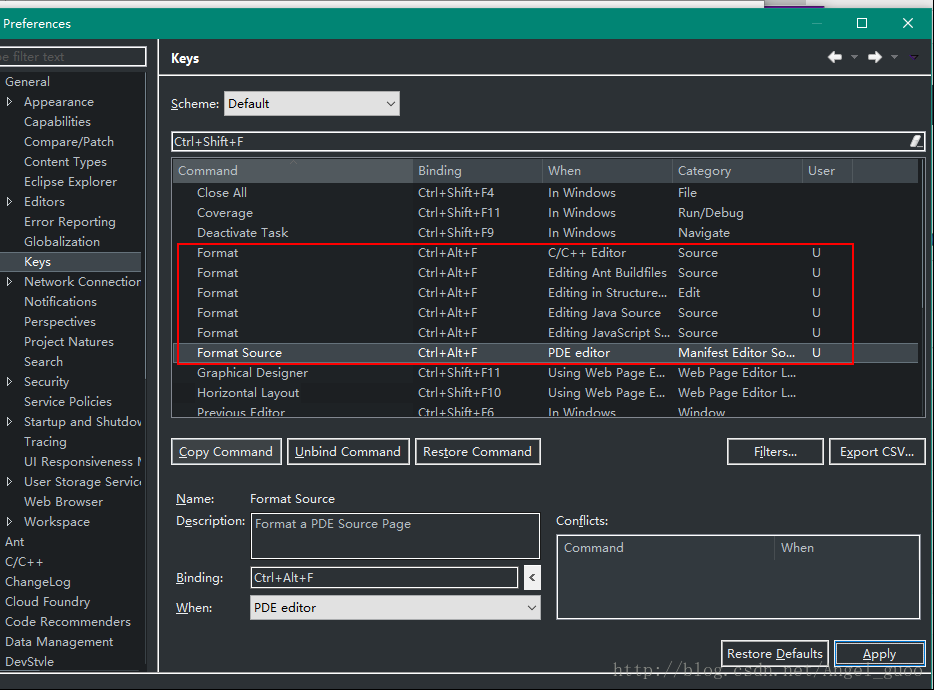Screen dimensions: 934x690
Task: Sort by Command column header
Action: click(x=292, y=171)
